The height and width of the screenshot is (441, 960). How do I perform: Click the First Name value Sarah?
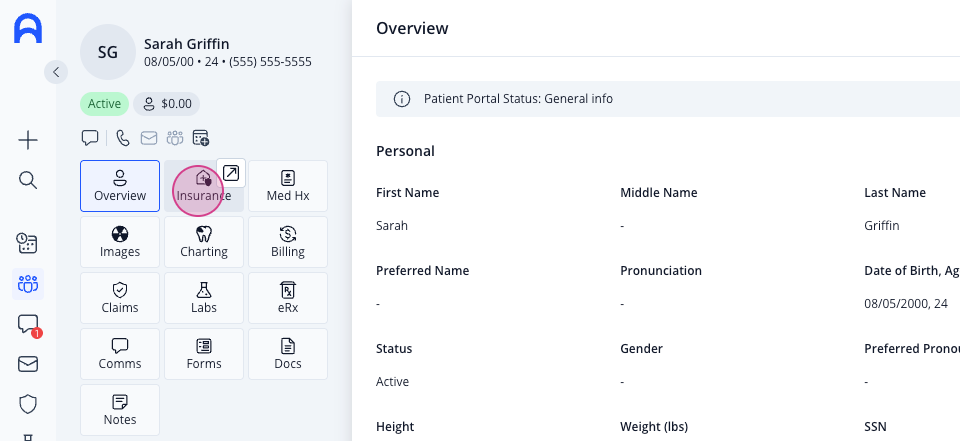(x=392, y=225)
